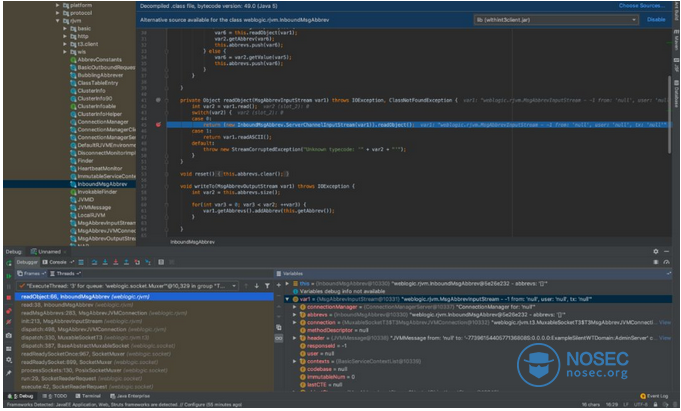Select the ConnectionManager class in project tree
The width and height of the screenshot is (681, 411).
pyautogui.click(x=102, y=121)
